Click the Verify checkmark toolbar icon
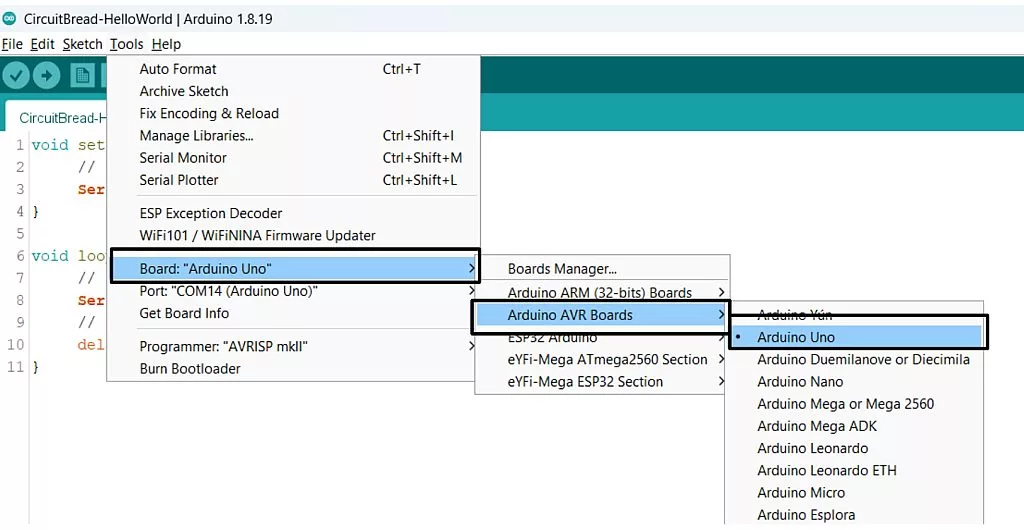The image size is (1024, 530). 16,76
